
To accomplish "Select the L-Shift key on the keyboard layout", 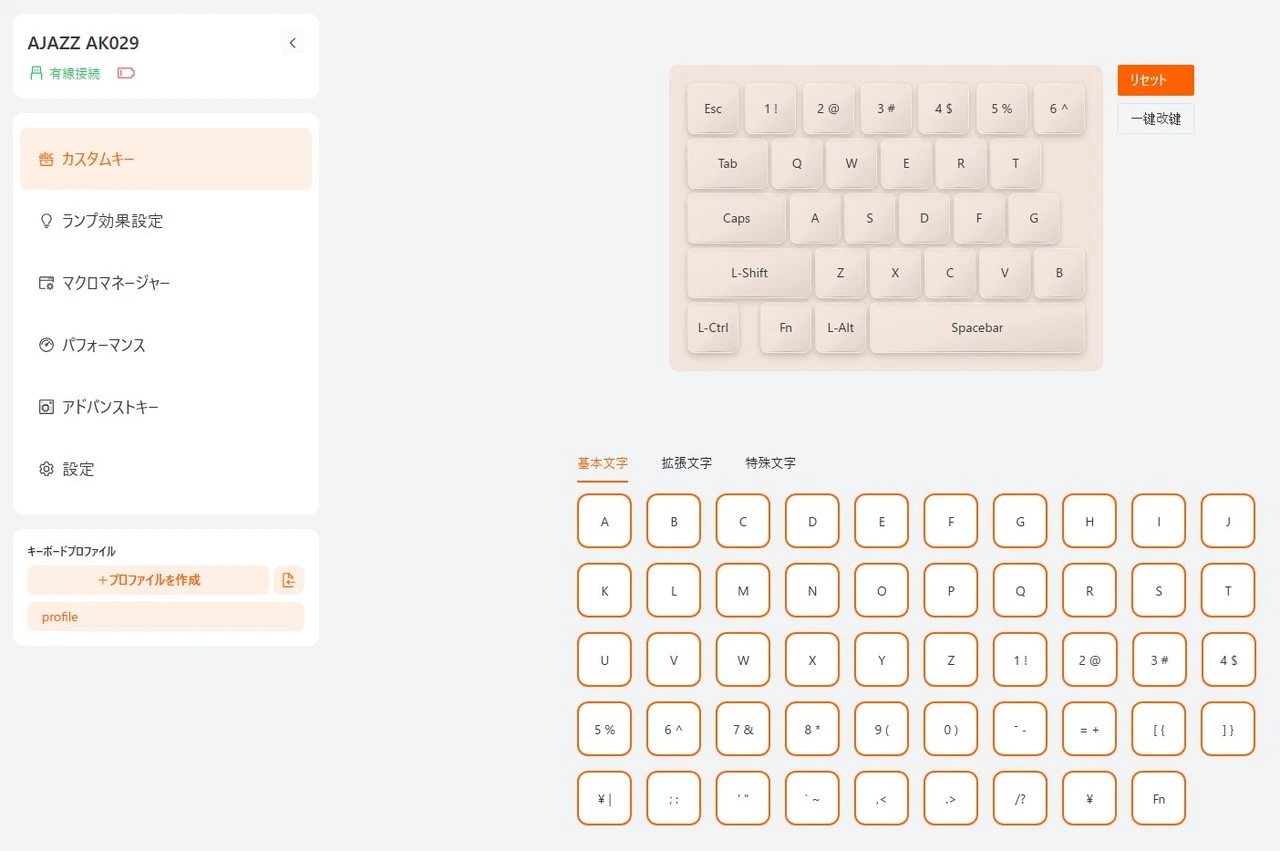I will (749, 273).
